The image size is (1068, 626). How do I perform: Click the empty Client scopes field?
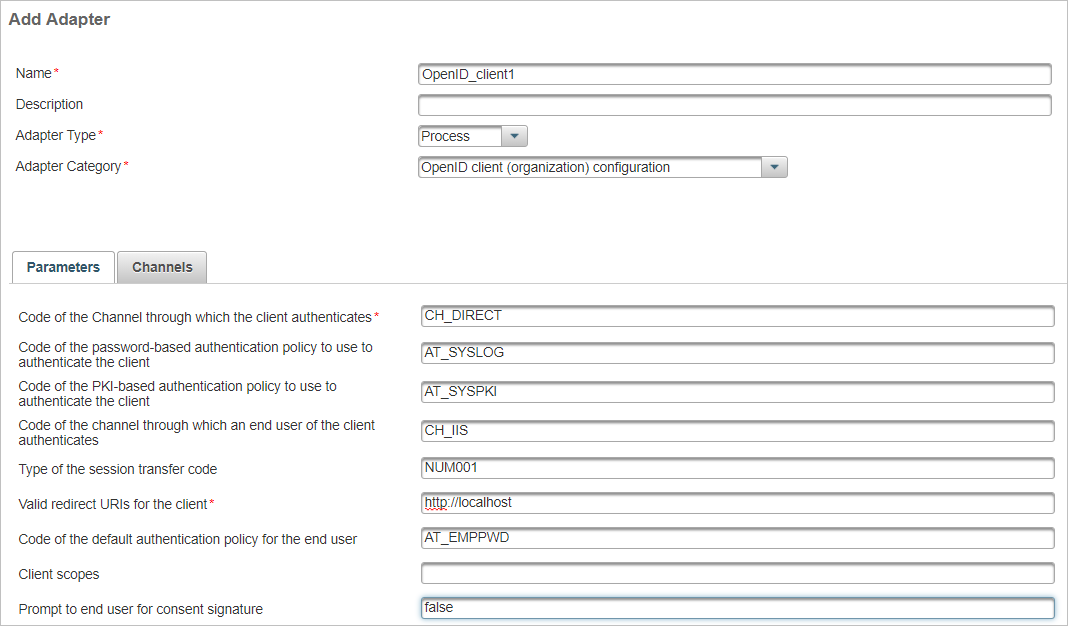[x=738, y=574]
